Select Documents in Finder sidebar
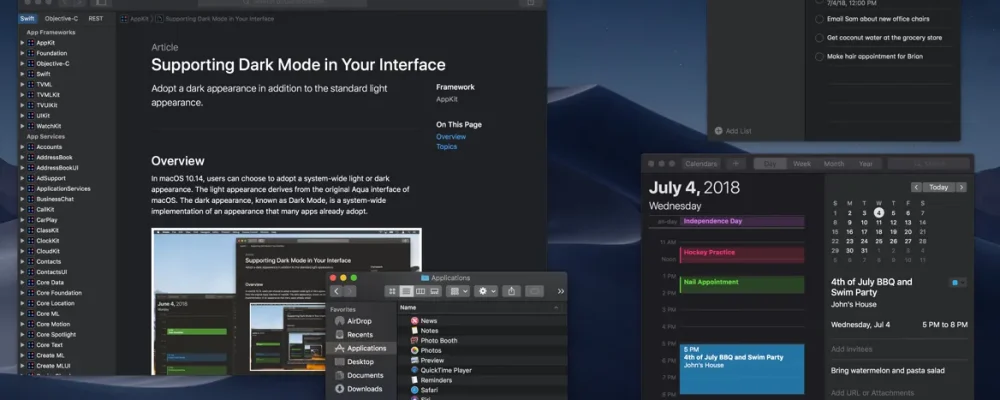This screenshot has height=400, width=1000. click(359, 375)
